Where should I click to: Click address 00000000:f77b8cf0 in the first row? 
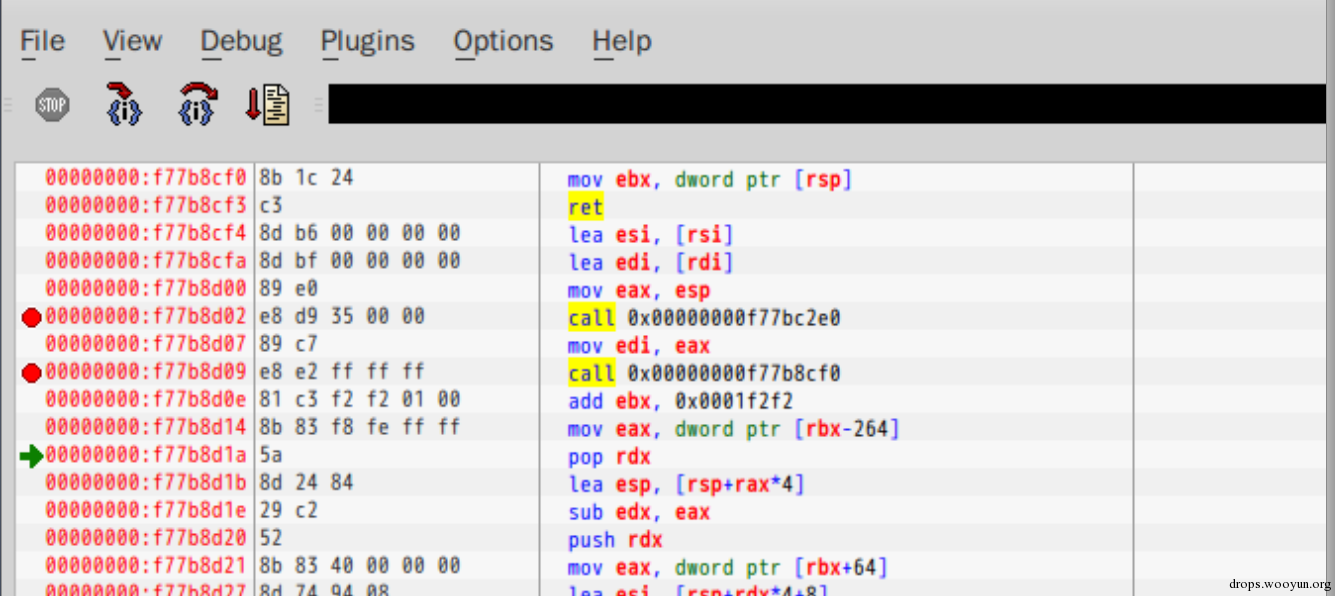click(145, 179)
